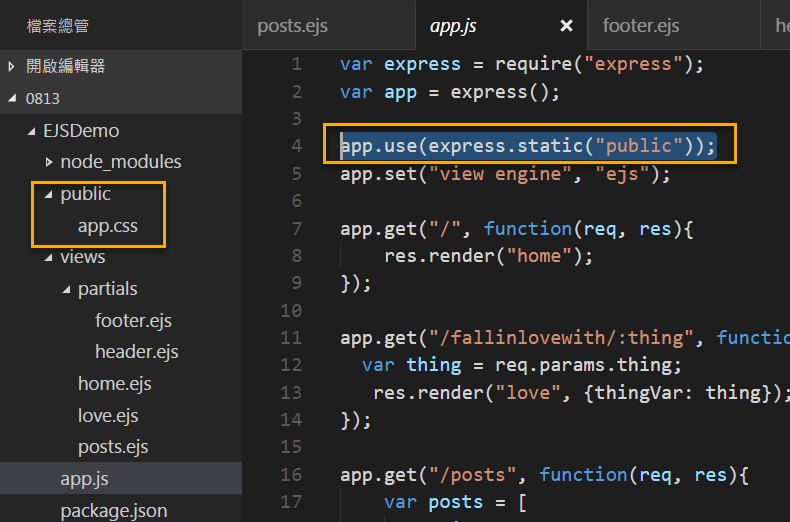This screenshot has width=790, height=522.
Task: Click the res.render("home") statement
Action: point(488,256)
